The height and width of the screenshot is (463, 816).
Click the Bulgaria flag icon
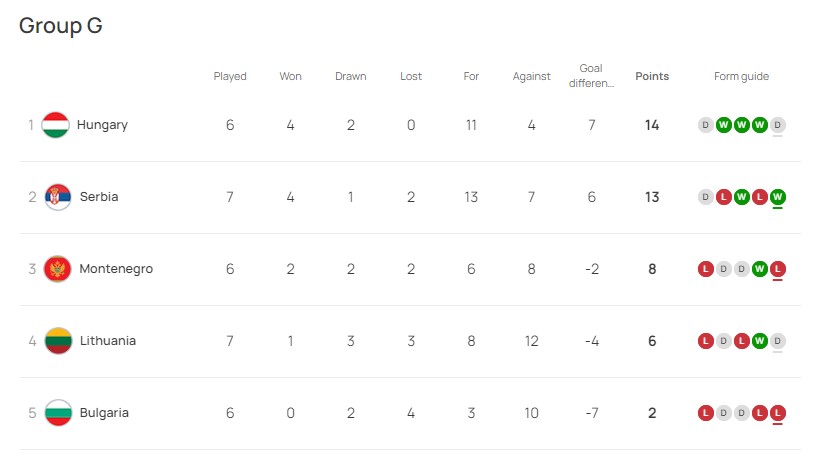[58, 413]
